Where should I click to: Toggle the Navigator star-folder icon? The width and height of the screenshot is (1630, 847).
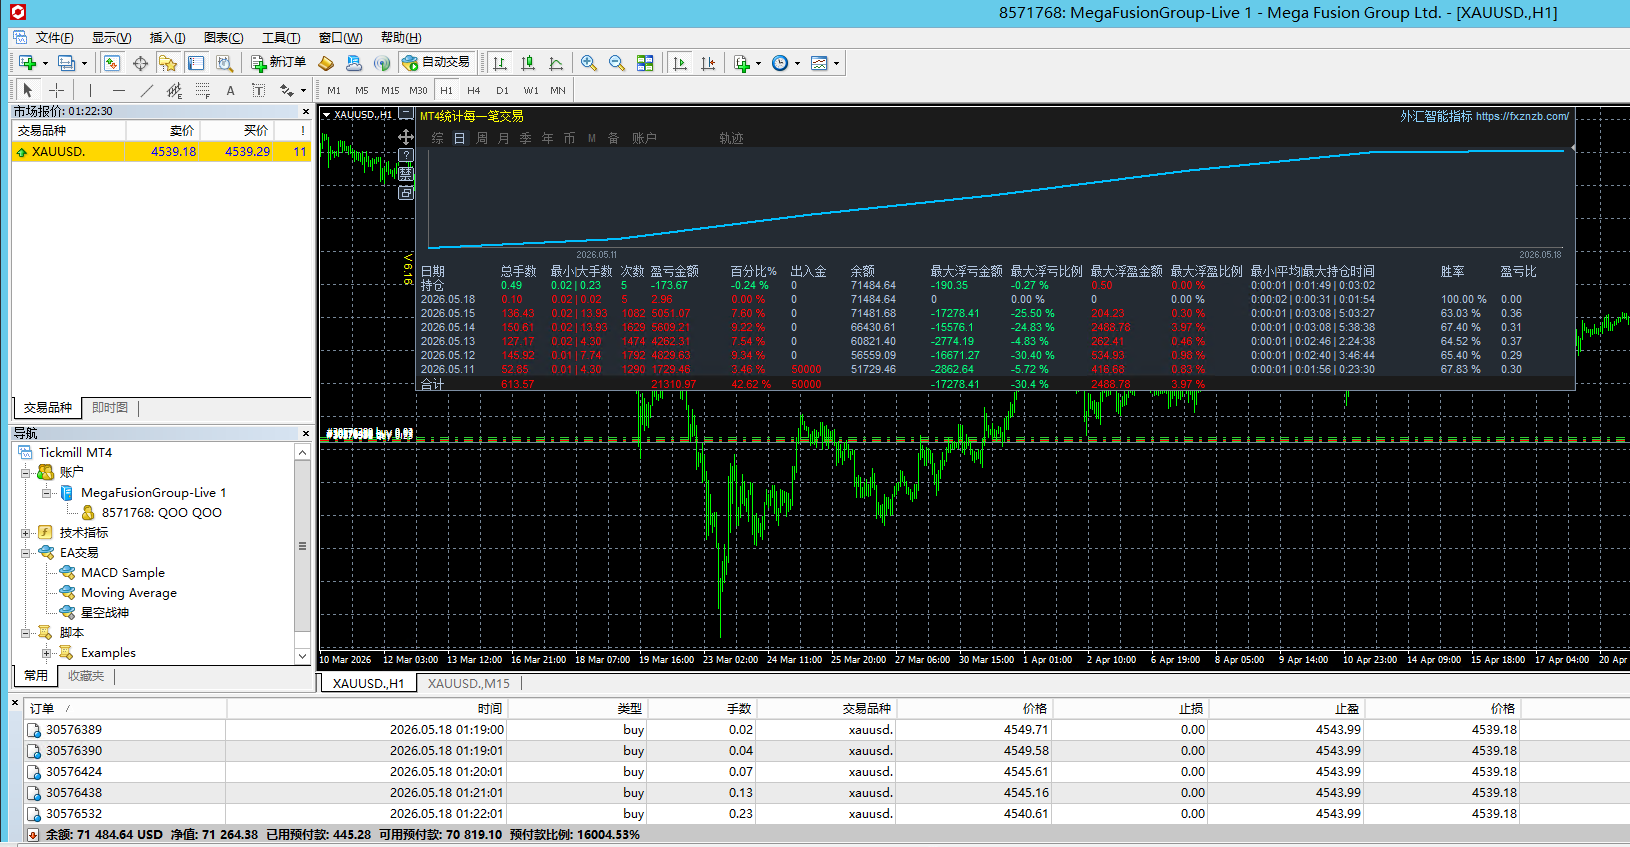pyautogui.click(x=168, y=63)
